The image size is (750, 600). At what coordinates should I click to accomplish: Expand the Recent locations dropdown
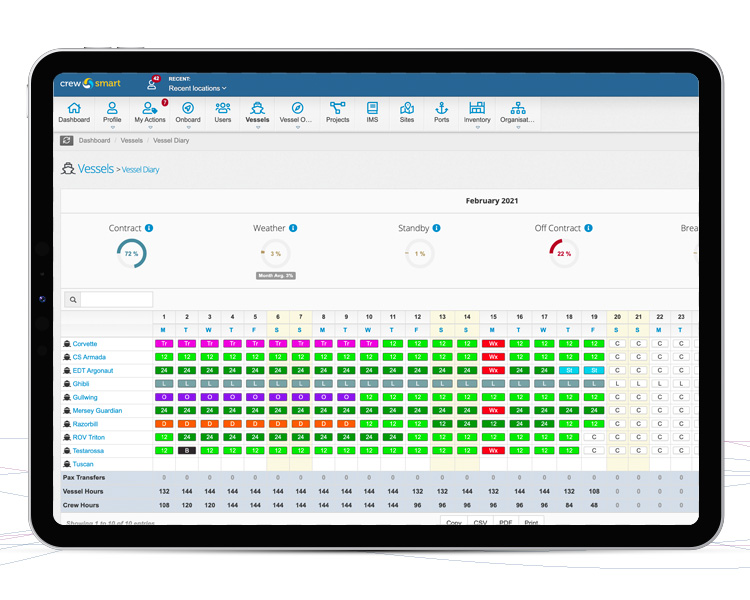click(197, 89)
